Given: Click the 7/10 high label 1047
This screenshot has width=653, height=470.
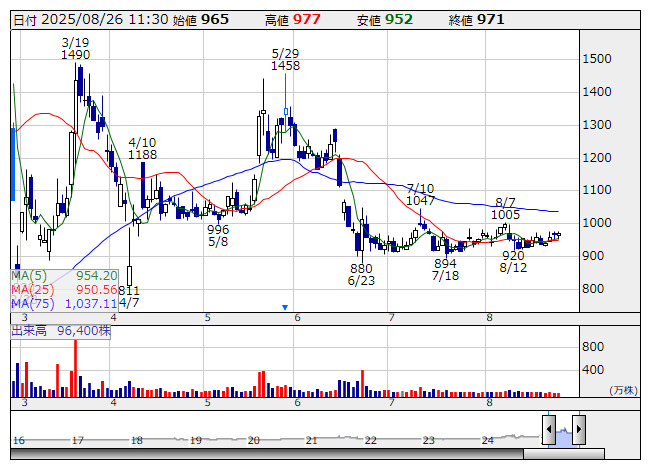Looking at the screenshot, I should [422, 201].
